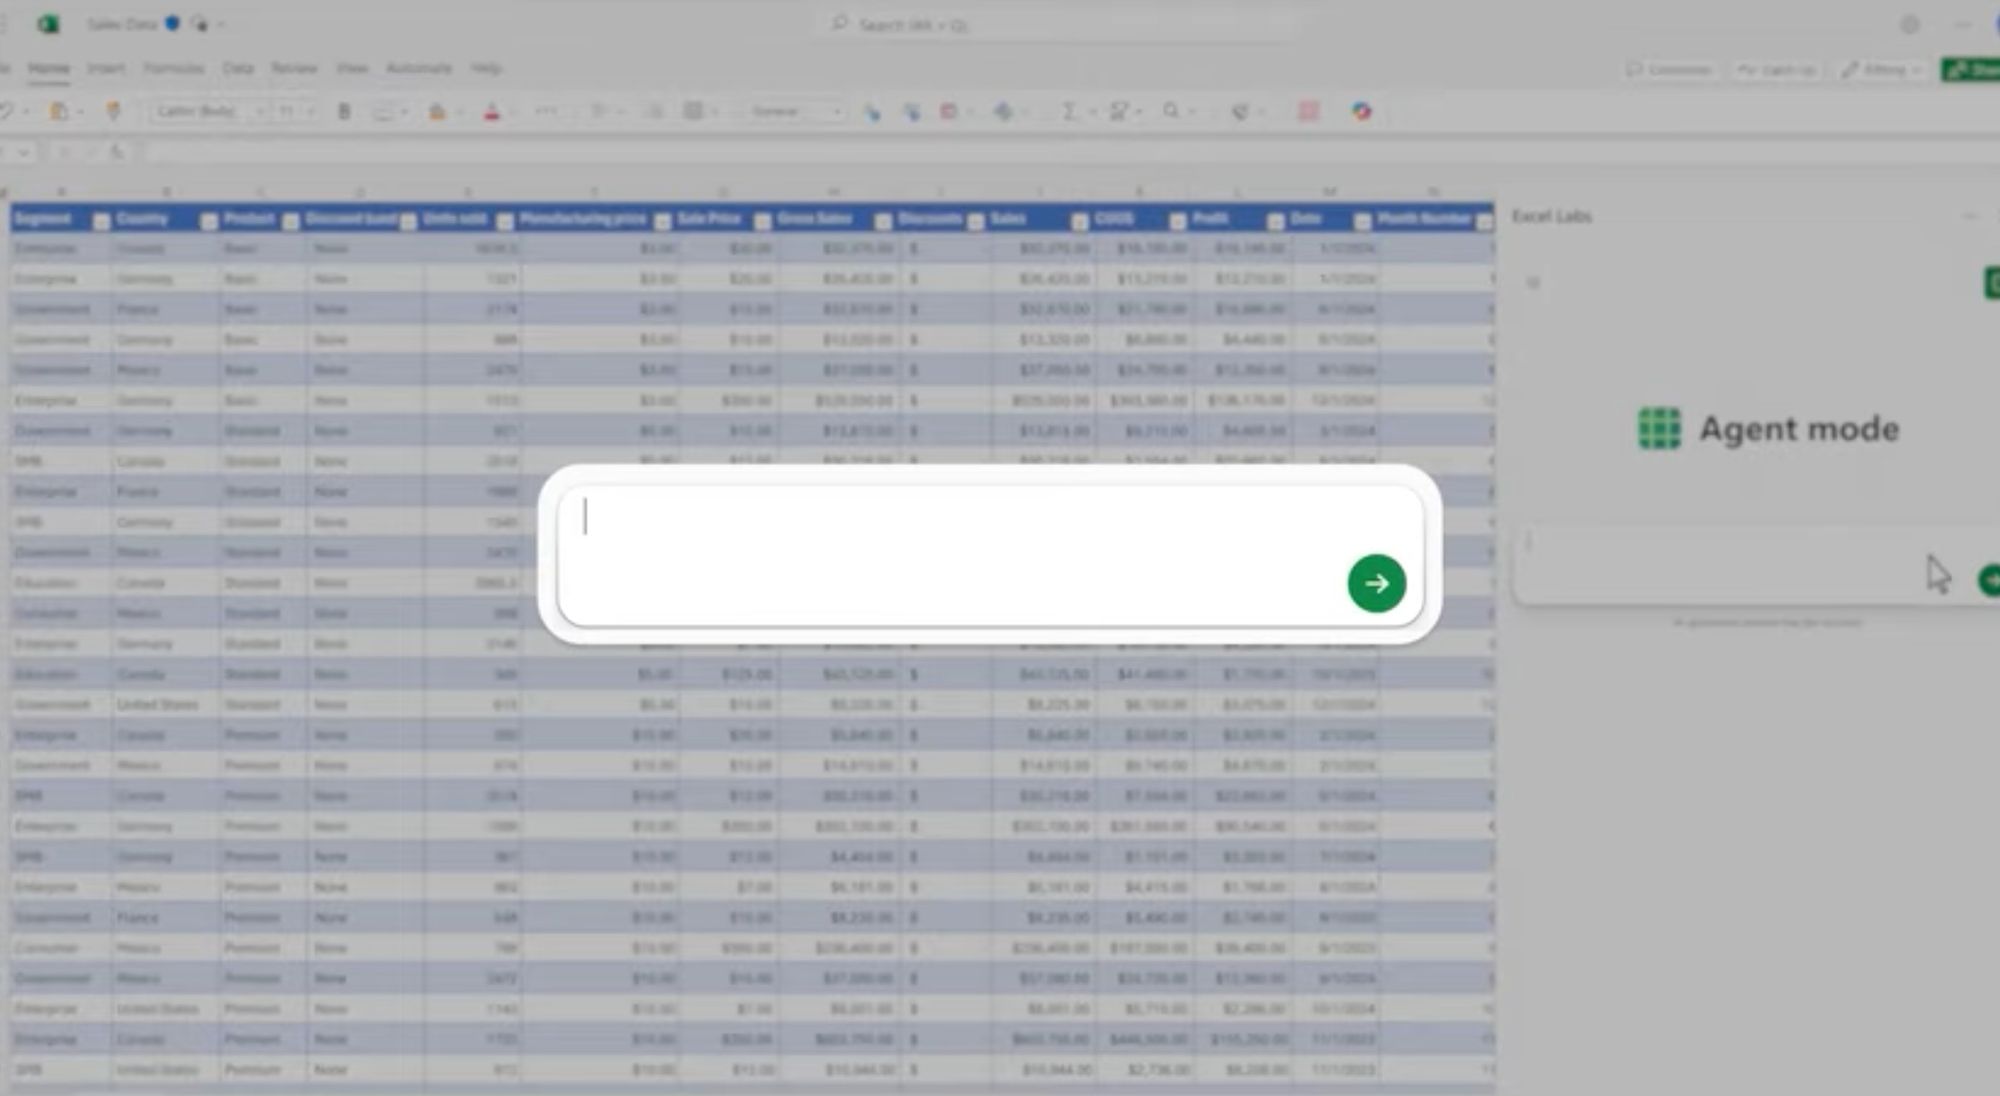
Task: Open the Country column filter dropdown
Action: tap(208, 222)
